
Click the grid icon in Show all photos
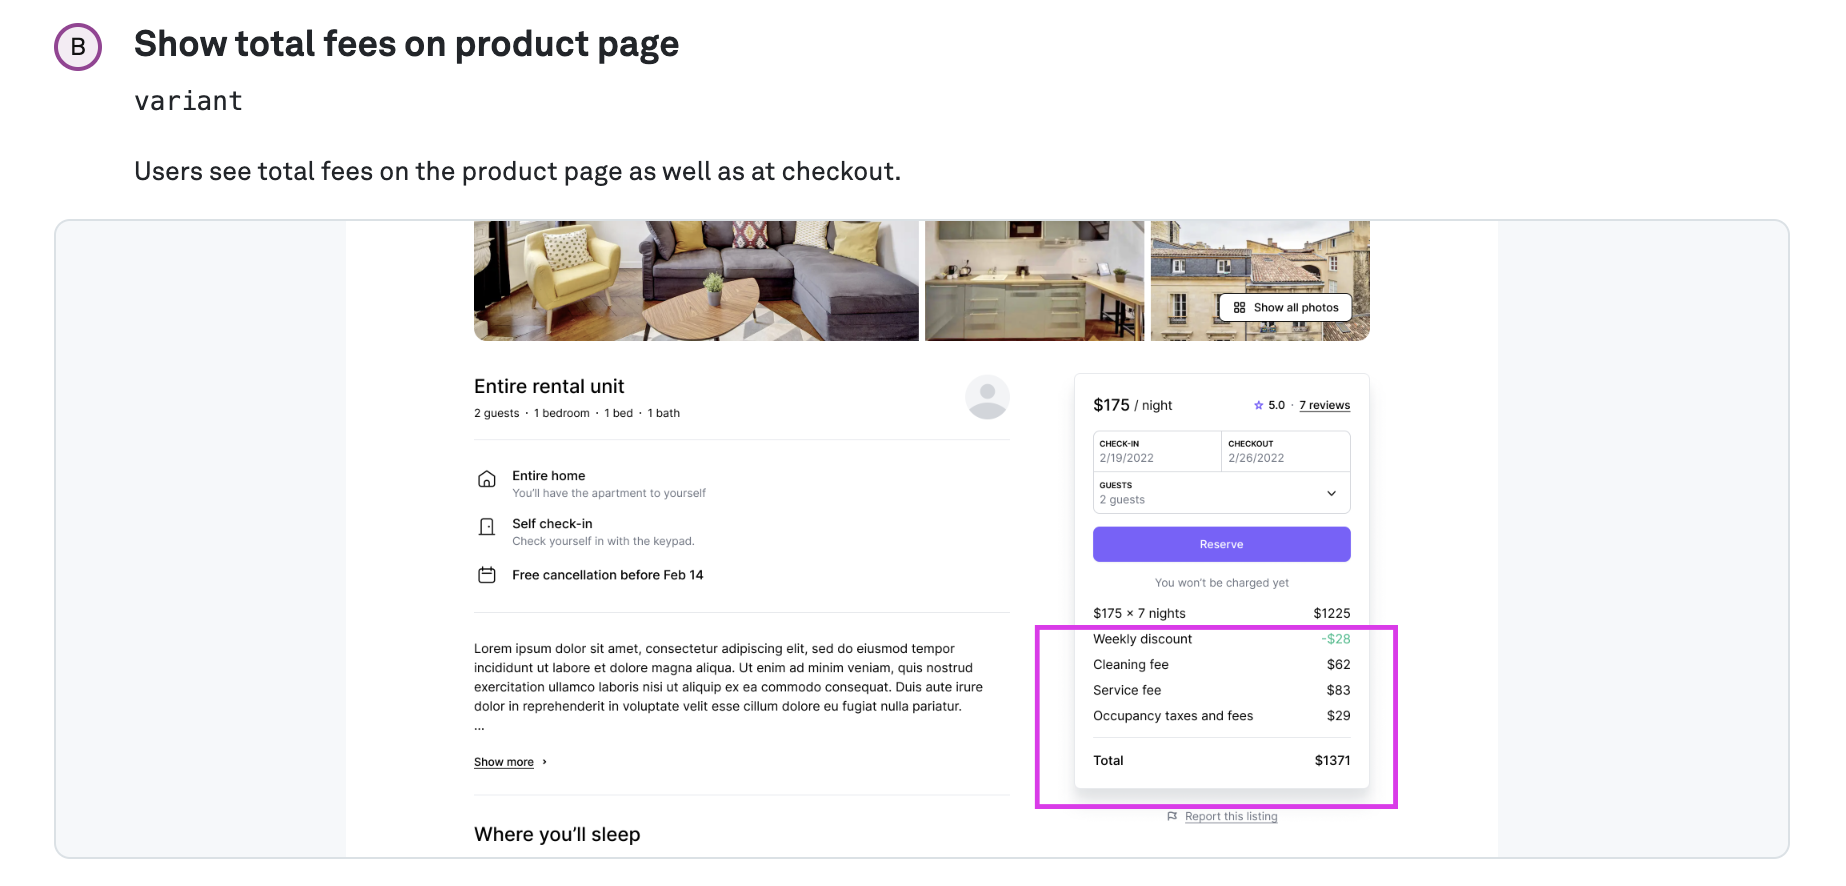(1239, 308)
